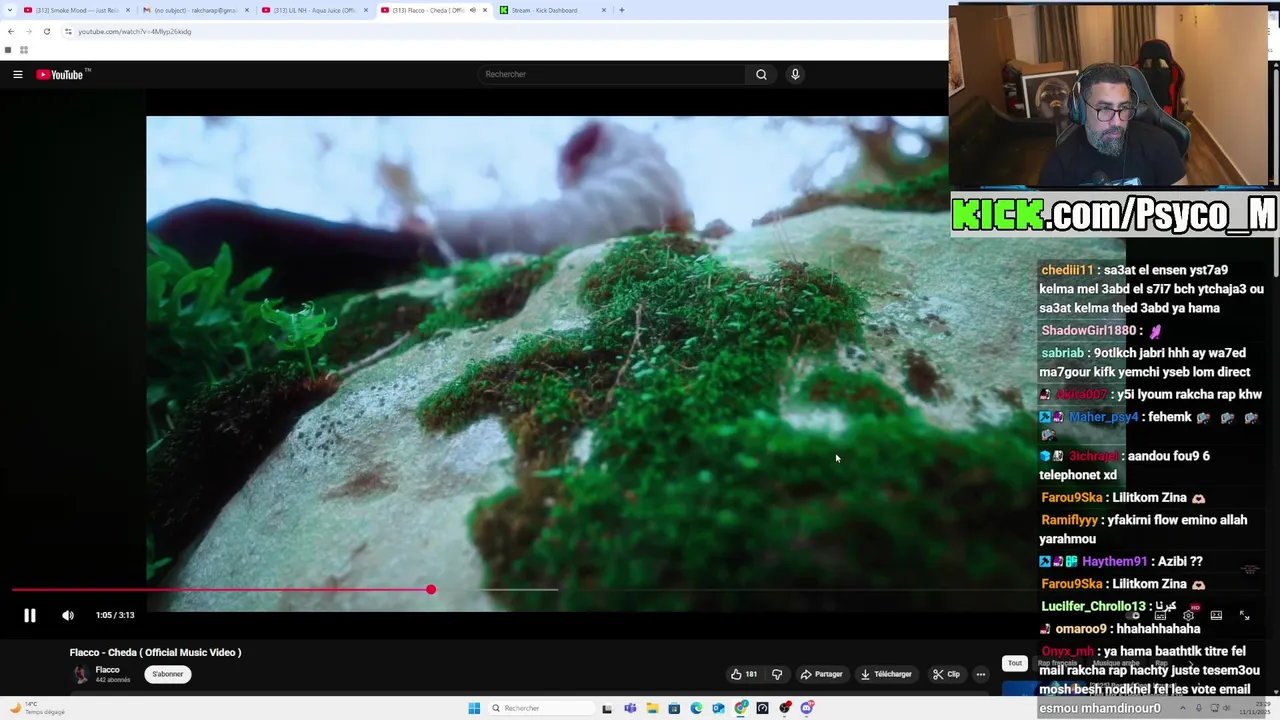The image size is (1280, 720).
Task: Open Microsoft Store from the taskbar
Action: point(674,708)
